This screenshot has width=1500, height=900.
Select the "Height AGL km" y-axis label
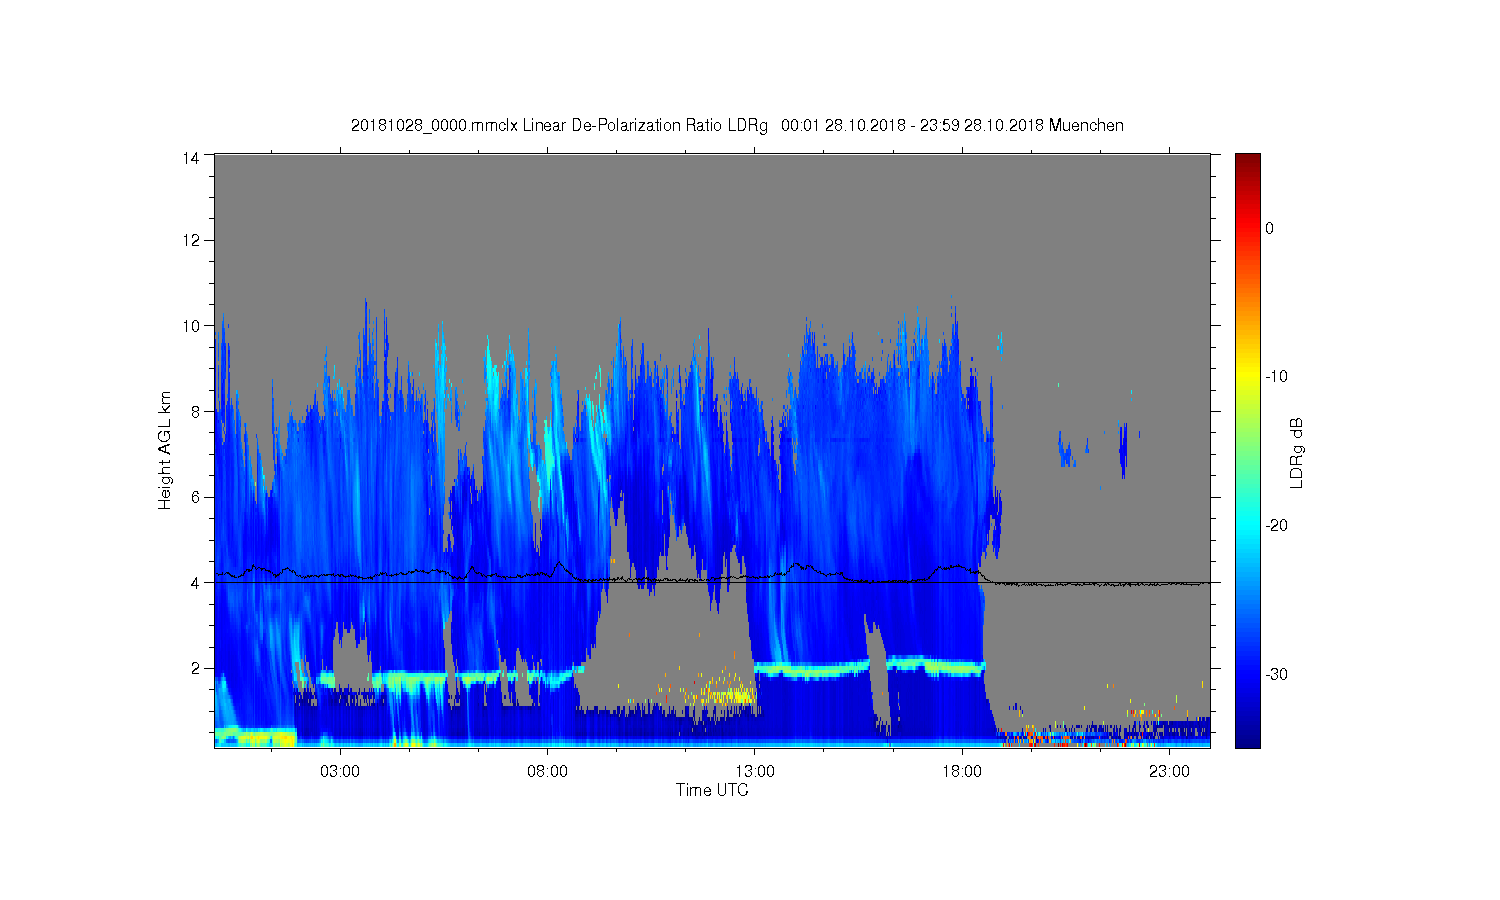[x=165, y=450]
